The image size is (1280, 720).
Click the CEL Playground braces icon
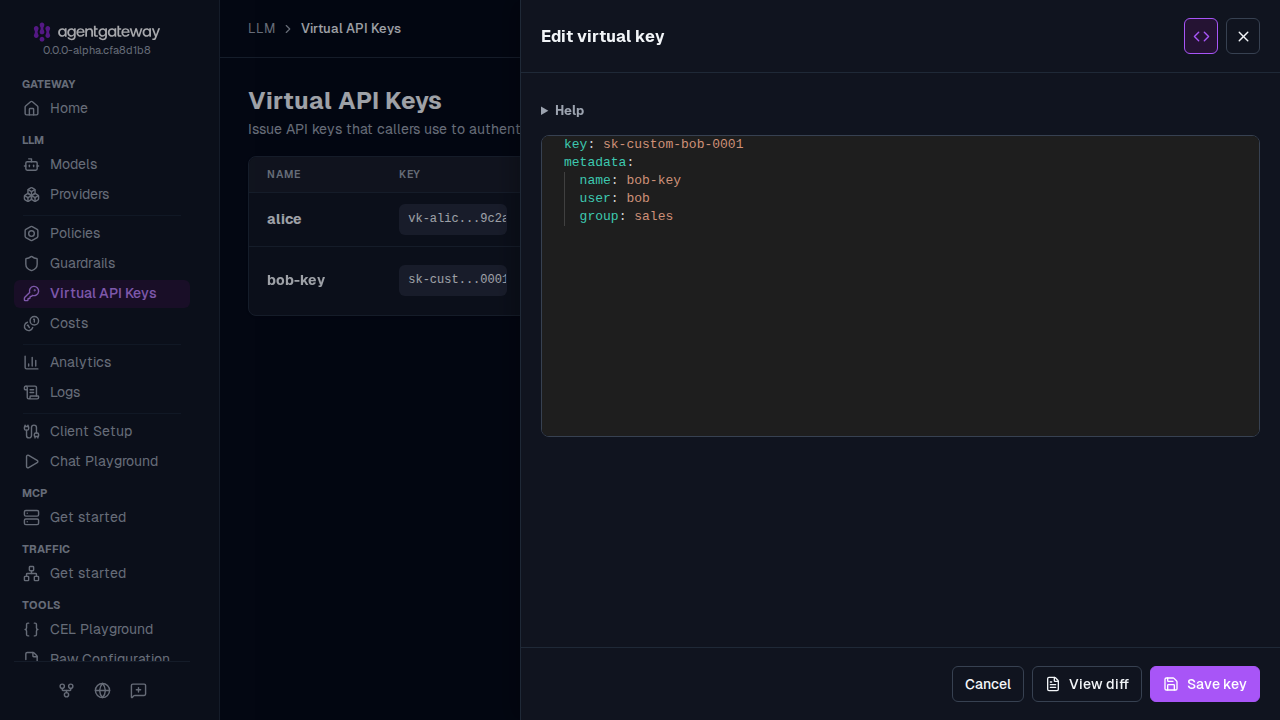(32, 629)
